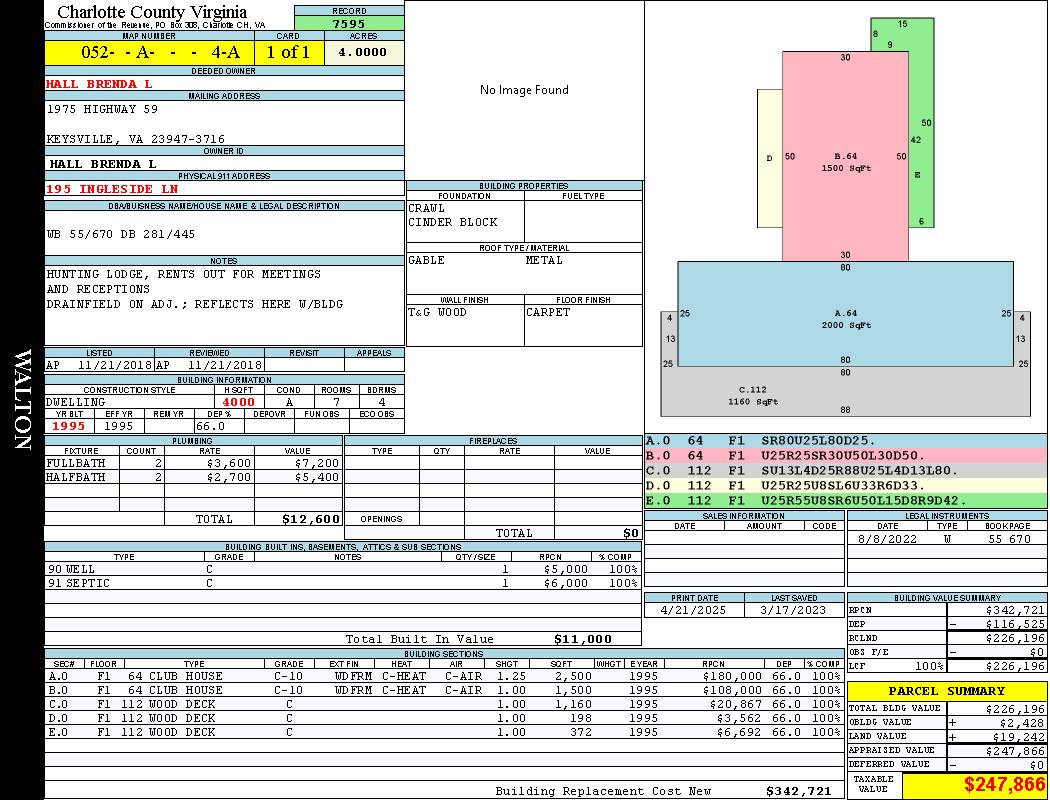Viewport: 1050px width, 800px height.
Task: Click the record number 7595
Action: pos(349,23)
